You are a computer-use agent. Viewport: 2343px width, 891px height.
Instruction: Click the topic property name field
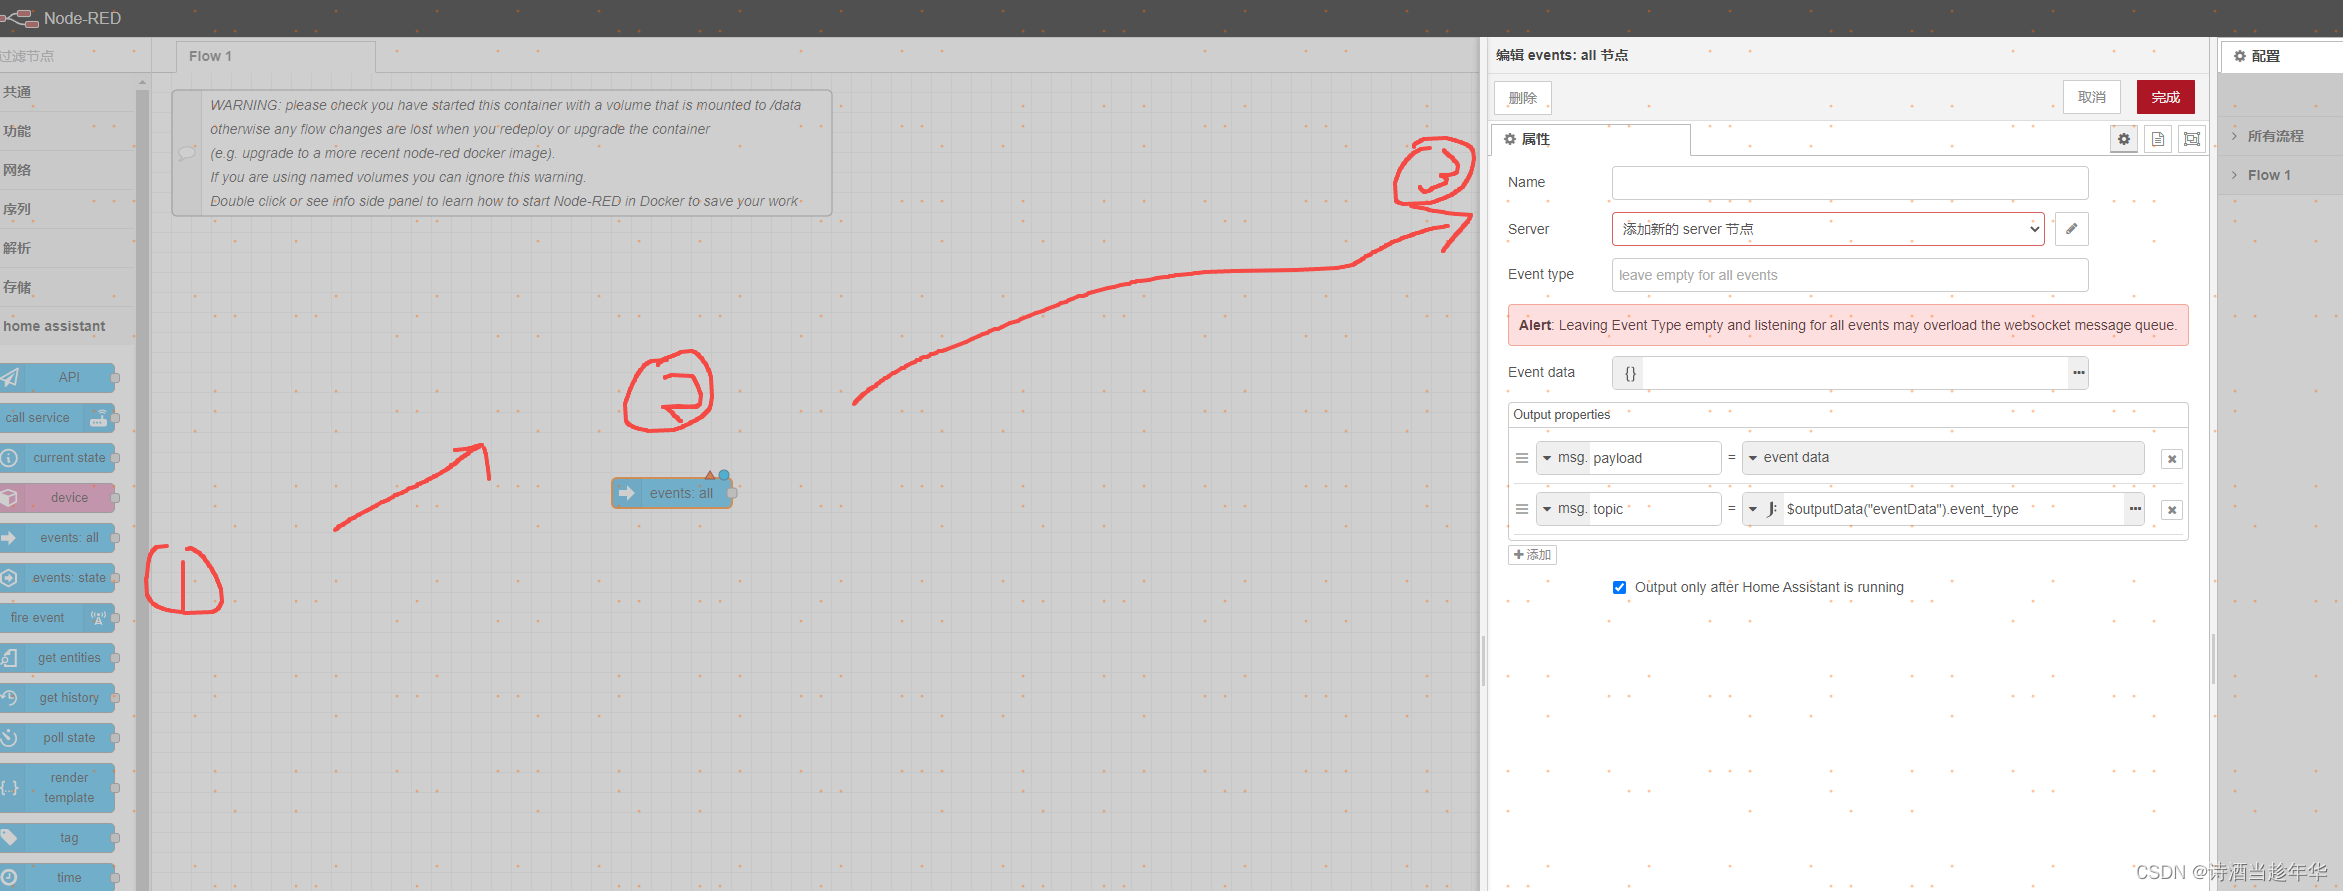pos(1655,509)
